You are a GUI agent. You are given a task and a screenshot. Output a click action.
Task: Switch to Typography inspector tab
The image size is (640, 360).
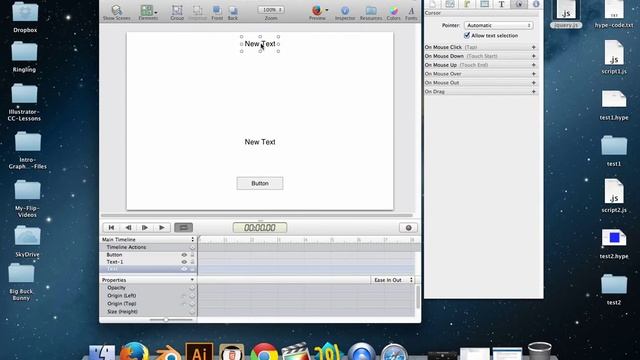501,4
